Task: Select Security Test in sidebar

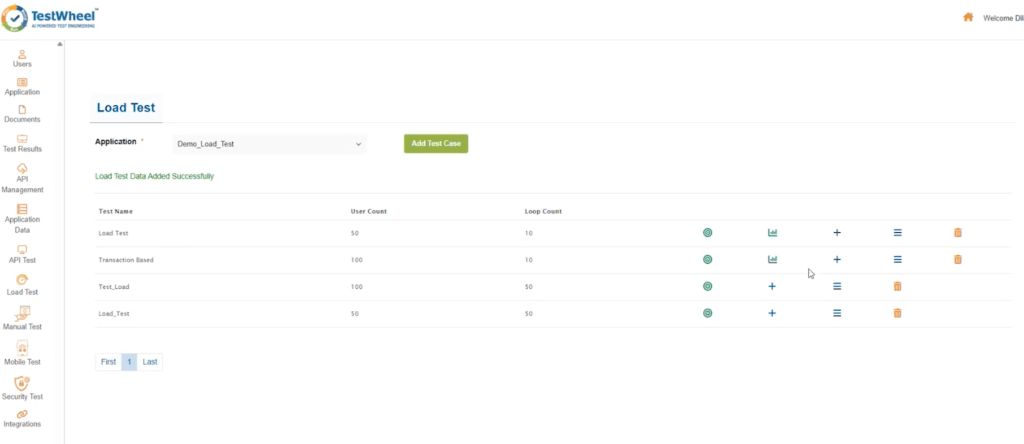Action: pyautogui.click(x=22, y=388)
